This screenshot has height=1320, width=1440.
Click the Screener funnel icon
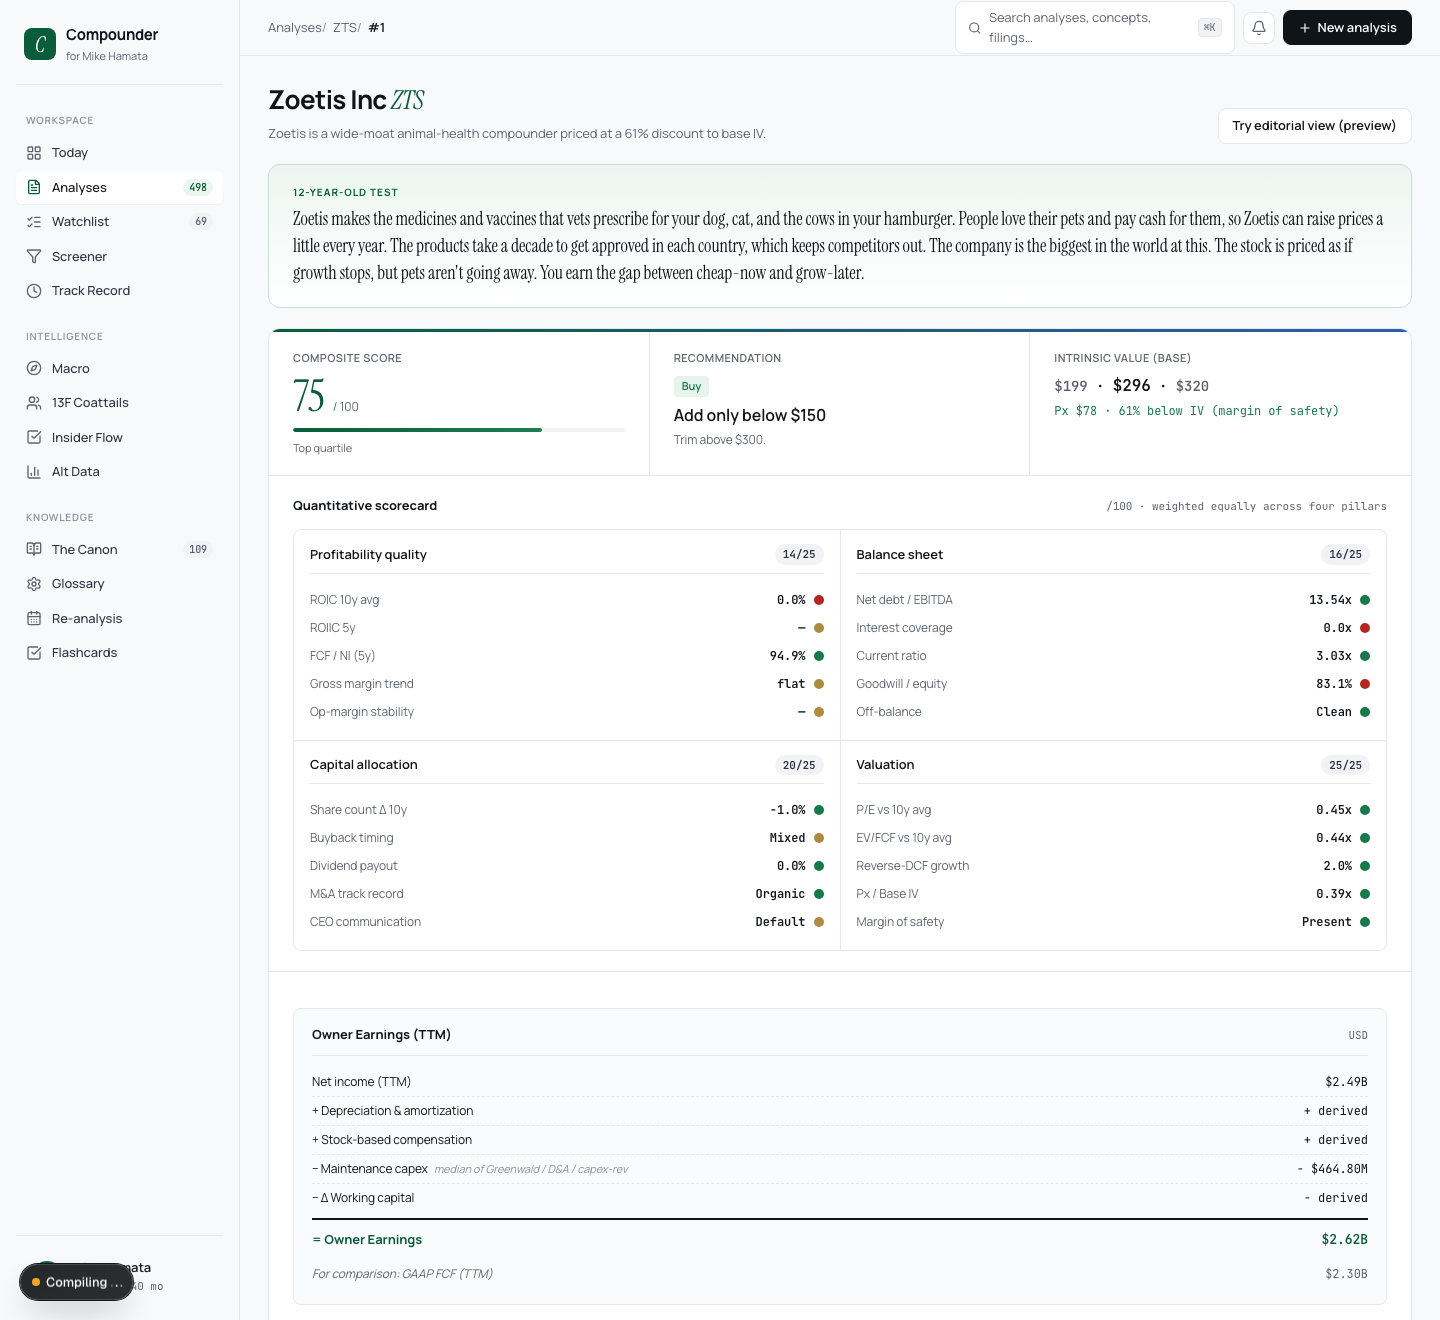(x=34, y=256)
